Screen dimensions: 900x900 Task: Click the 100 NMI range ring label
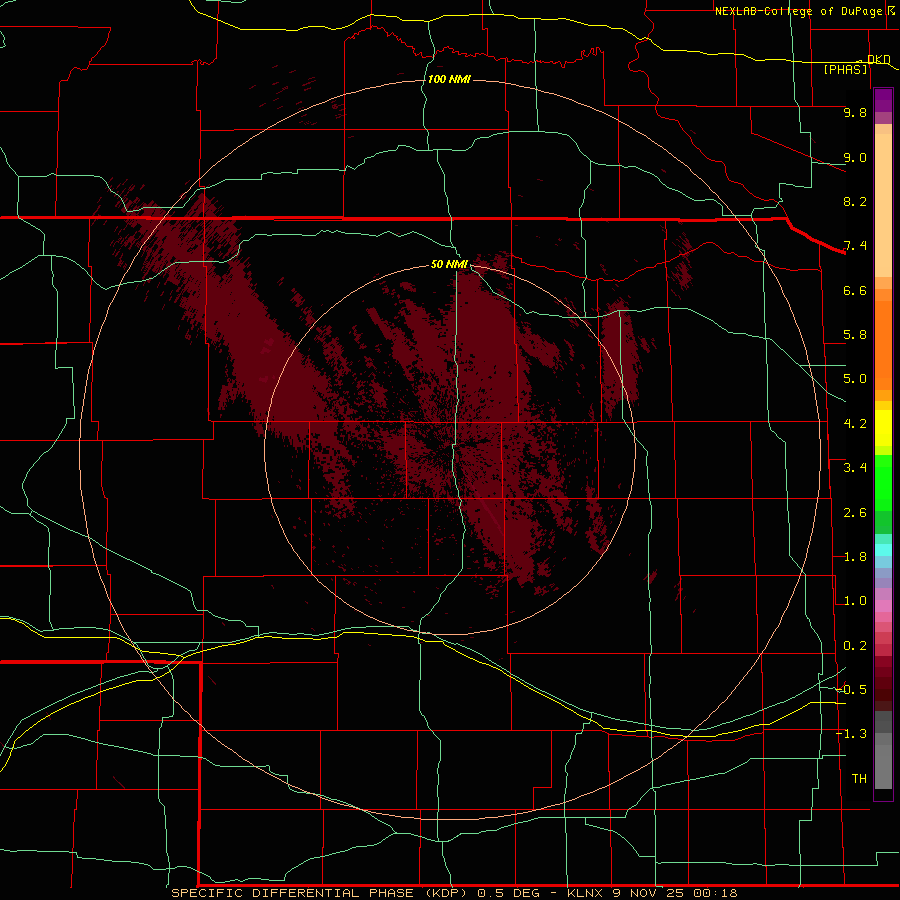coord(449,79)
